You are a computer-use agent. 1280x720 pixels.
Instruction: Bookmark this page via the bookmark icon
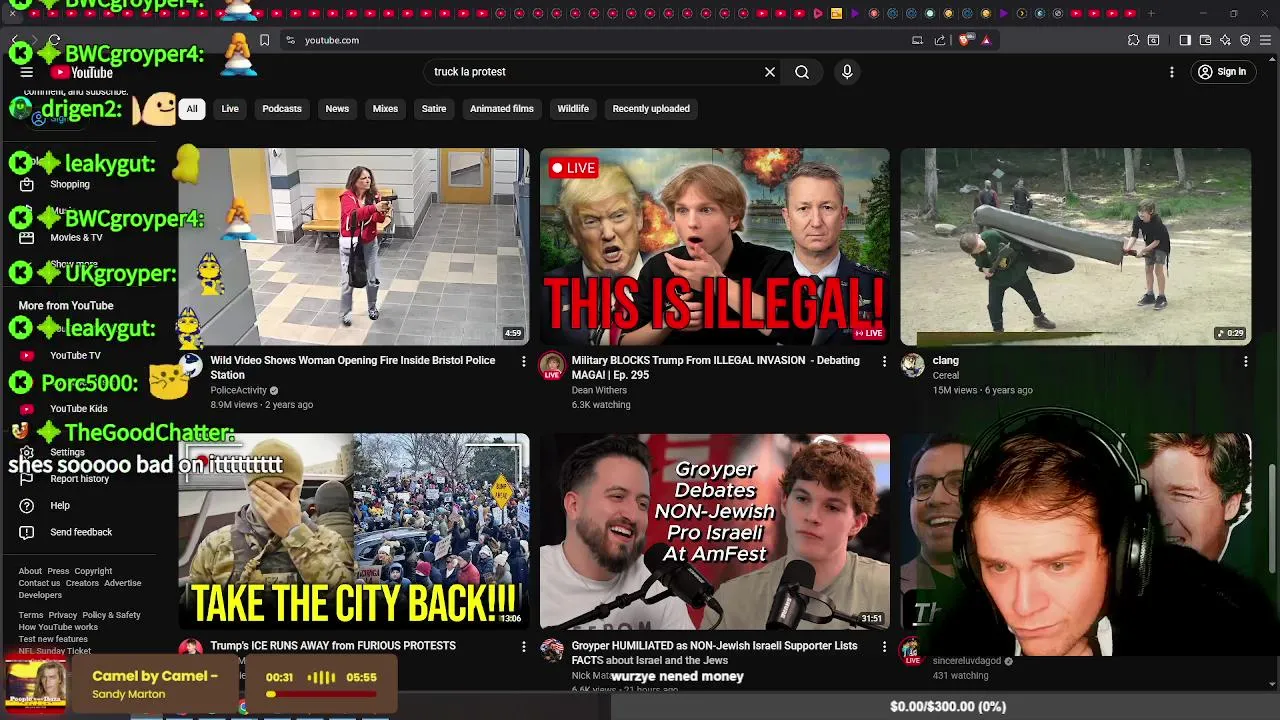click(264, 40)
